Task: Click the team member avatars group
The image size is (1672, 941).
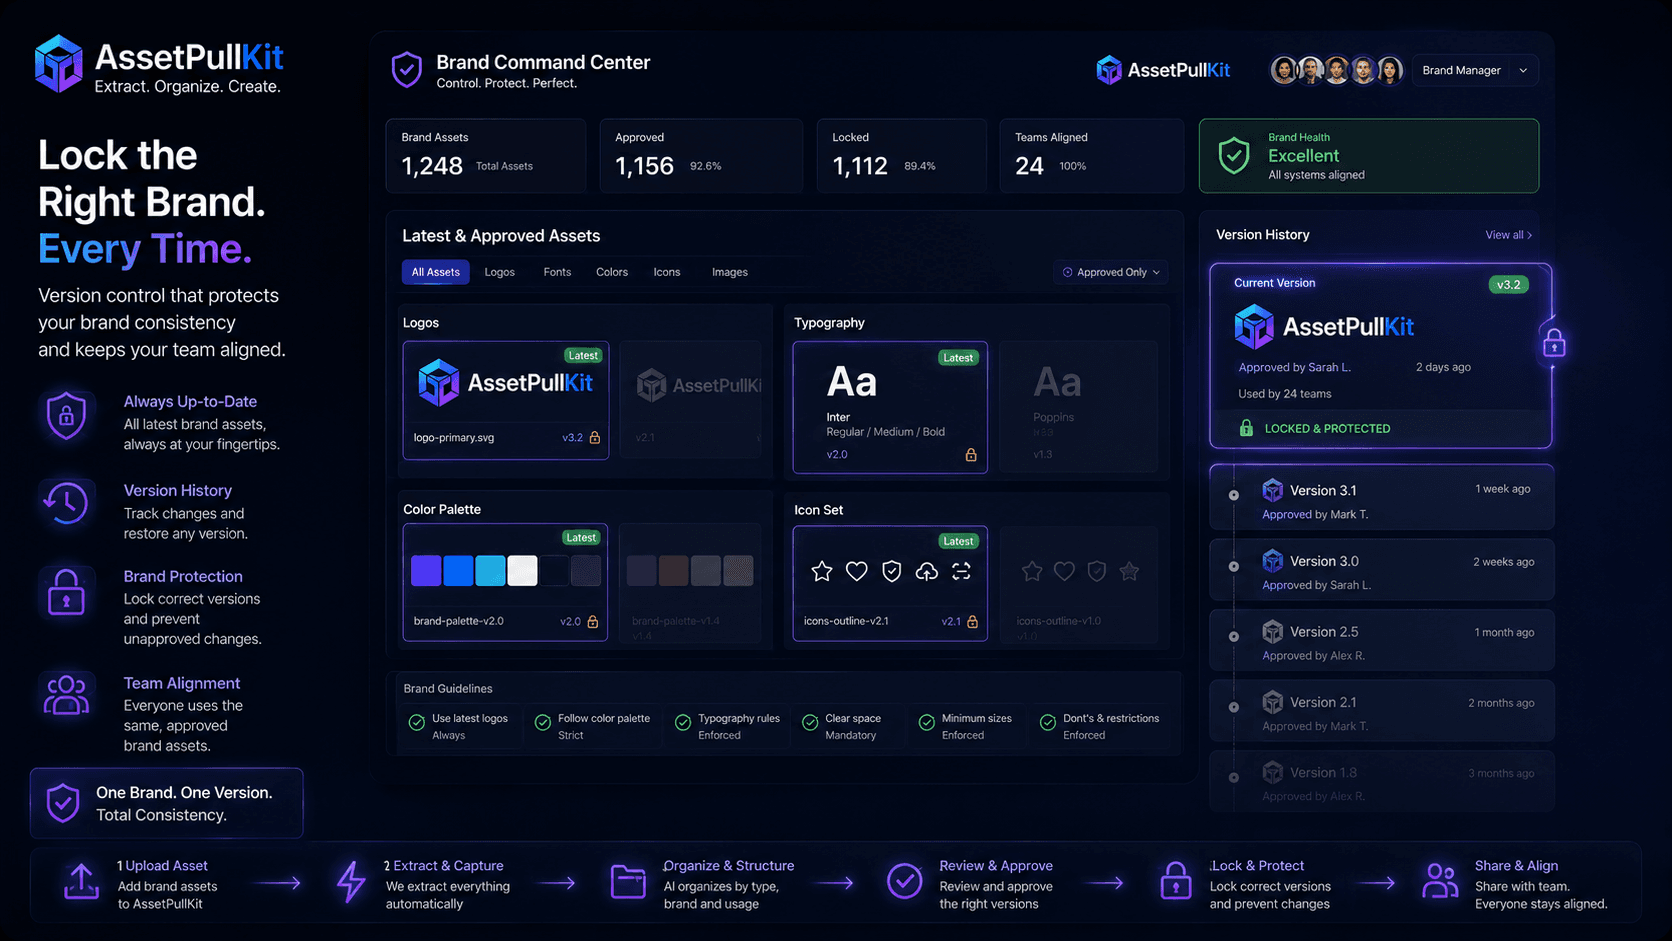Action: (x=1336, y=70)
